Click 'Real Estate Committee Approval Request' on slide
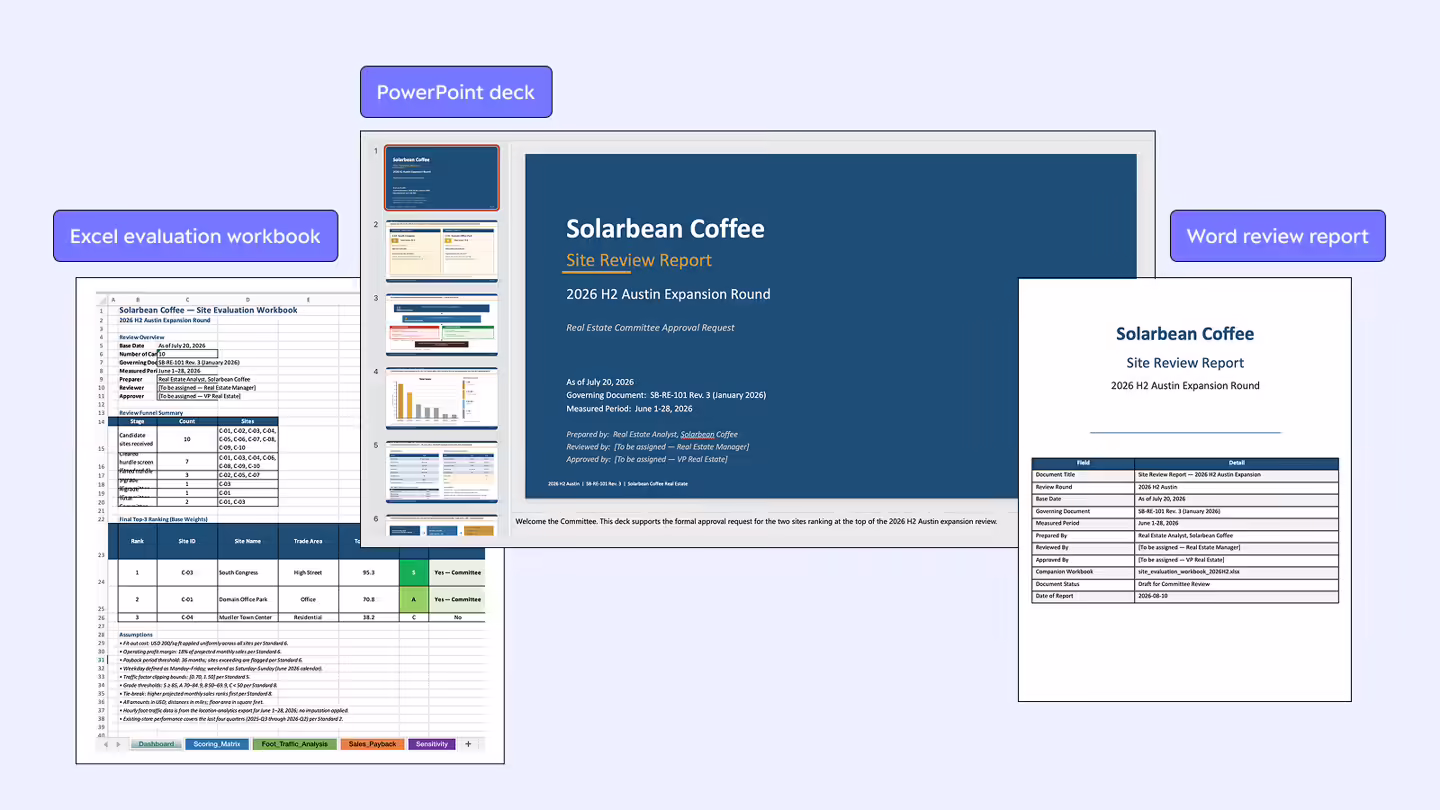The height and width of the screenshot is (810, 1440). coord(650,327)
